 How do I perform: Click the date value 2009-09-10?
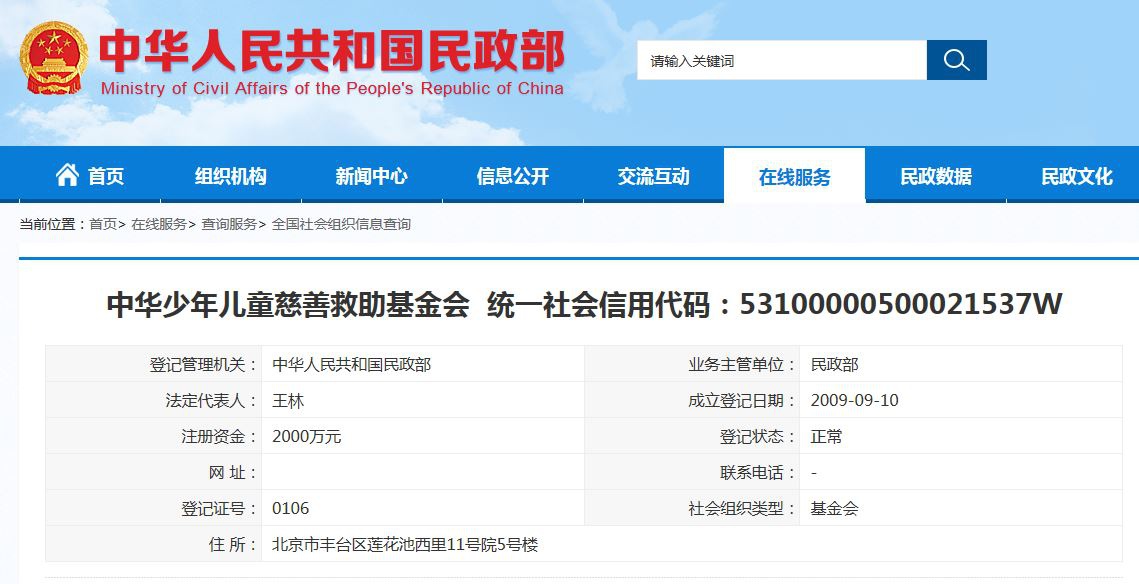coord(854,400)
